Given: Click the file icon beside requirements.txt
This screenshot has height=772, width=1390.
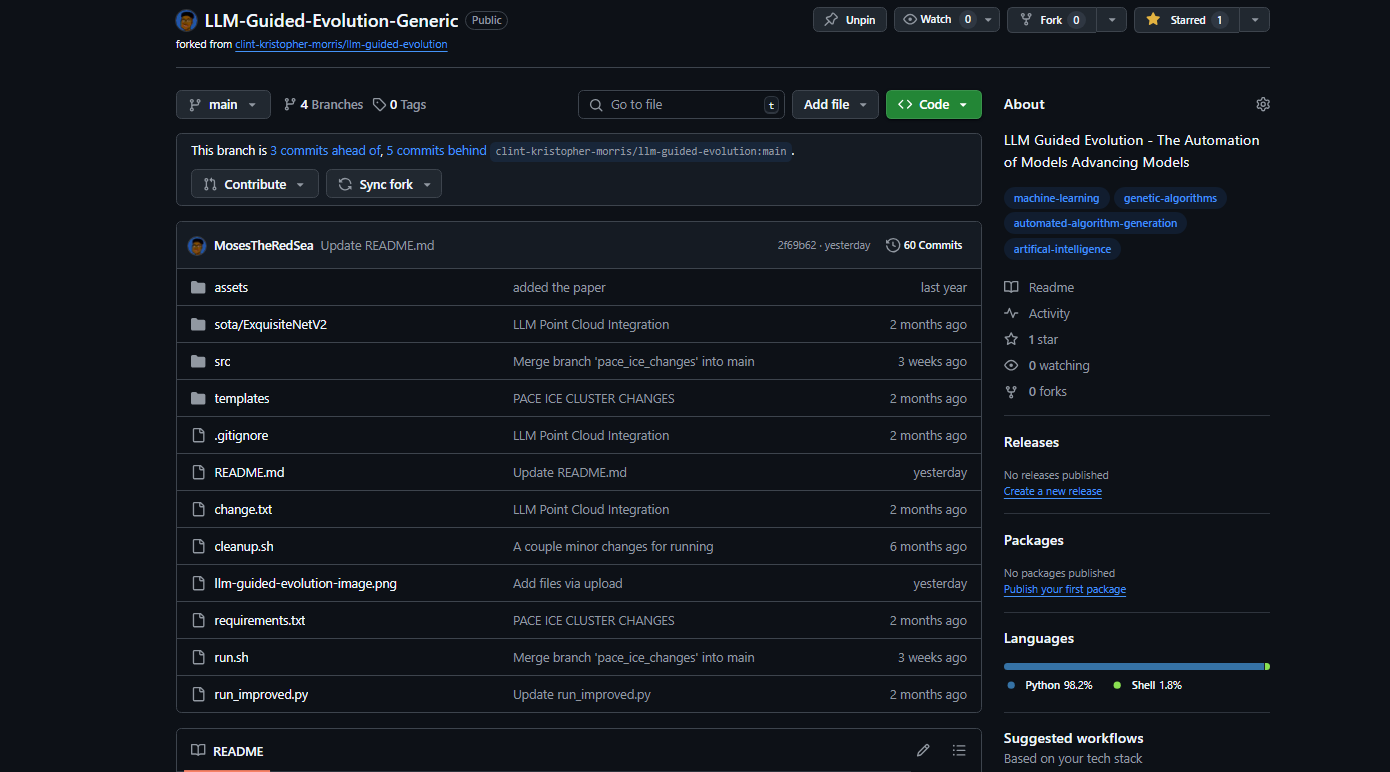Looking at the screenshot, I should click(x=197, y=620).
